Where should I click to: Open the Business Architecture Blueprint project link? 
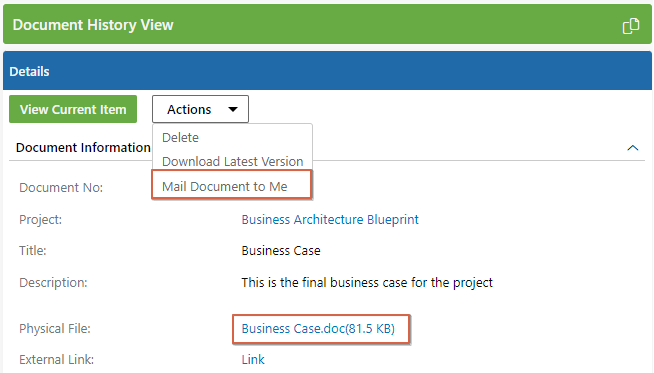pyautogui.click(x=330, y=219)
